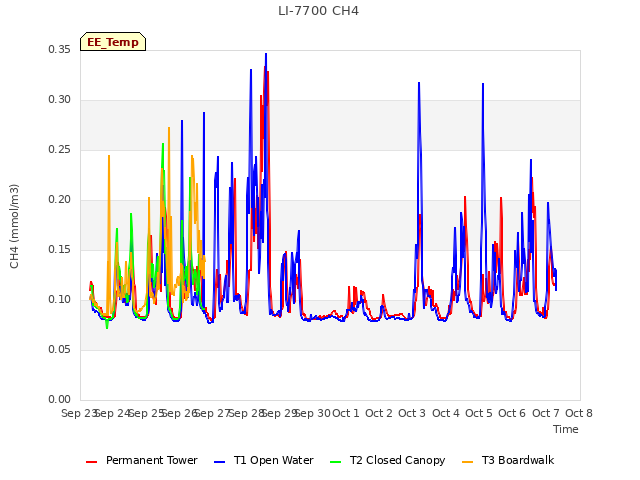The width and height of the screenshot is (640, 480).
Task: Click the green T2 peak near Sep 25
Action: pos(163,144)
